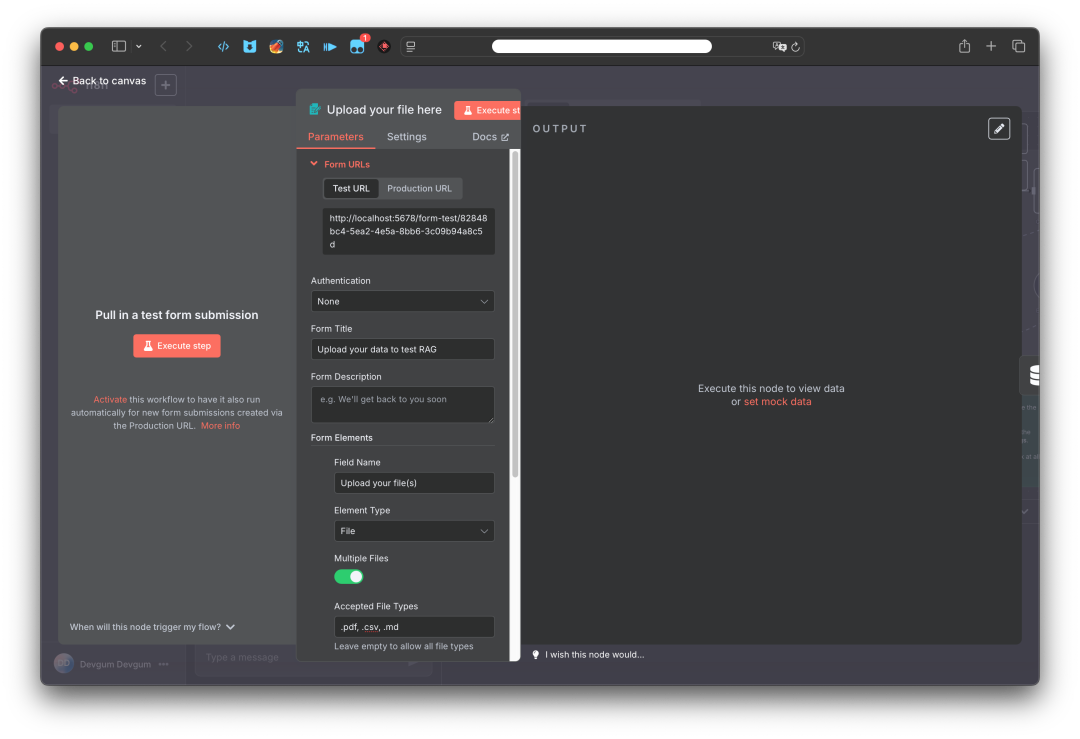Click the Form Title input field
Viewport: 1080px width, 739px height.
click(402, 349)
